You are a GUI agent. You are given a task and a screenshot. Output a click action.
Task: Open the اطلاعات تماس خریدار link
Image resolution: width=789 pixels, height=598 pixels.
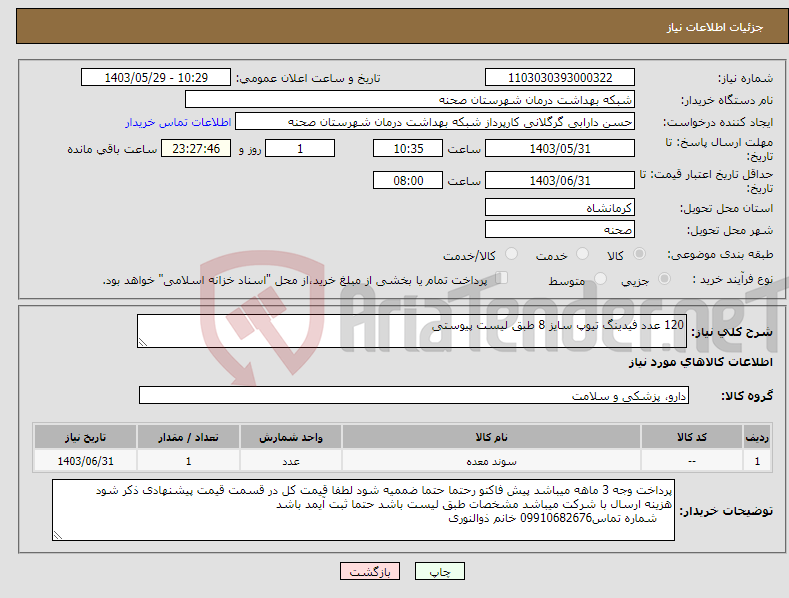tap(178, 122)
